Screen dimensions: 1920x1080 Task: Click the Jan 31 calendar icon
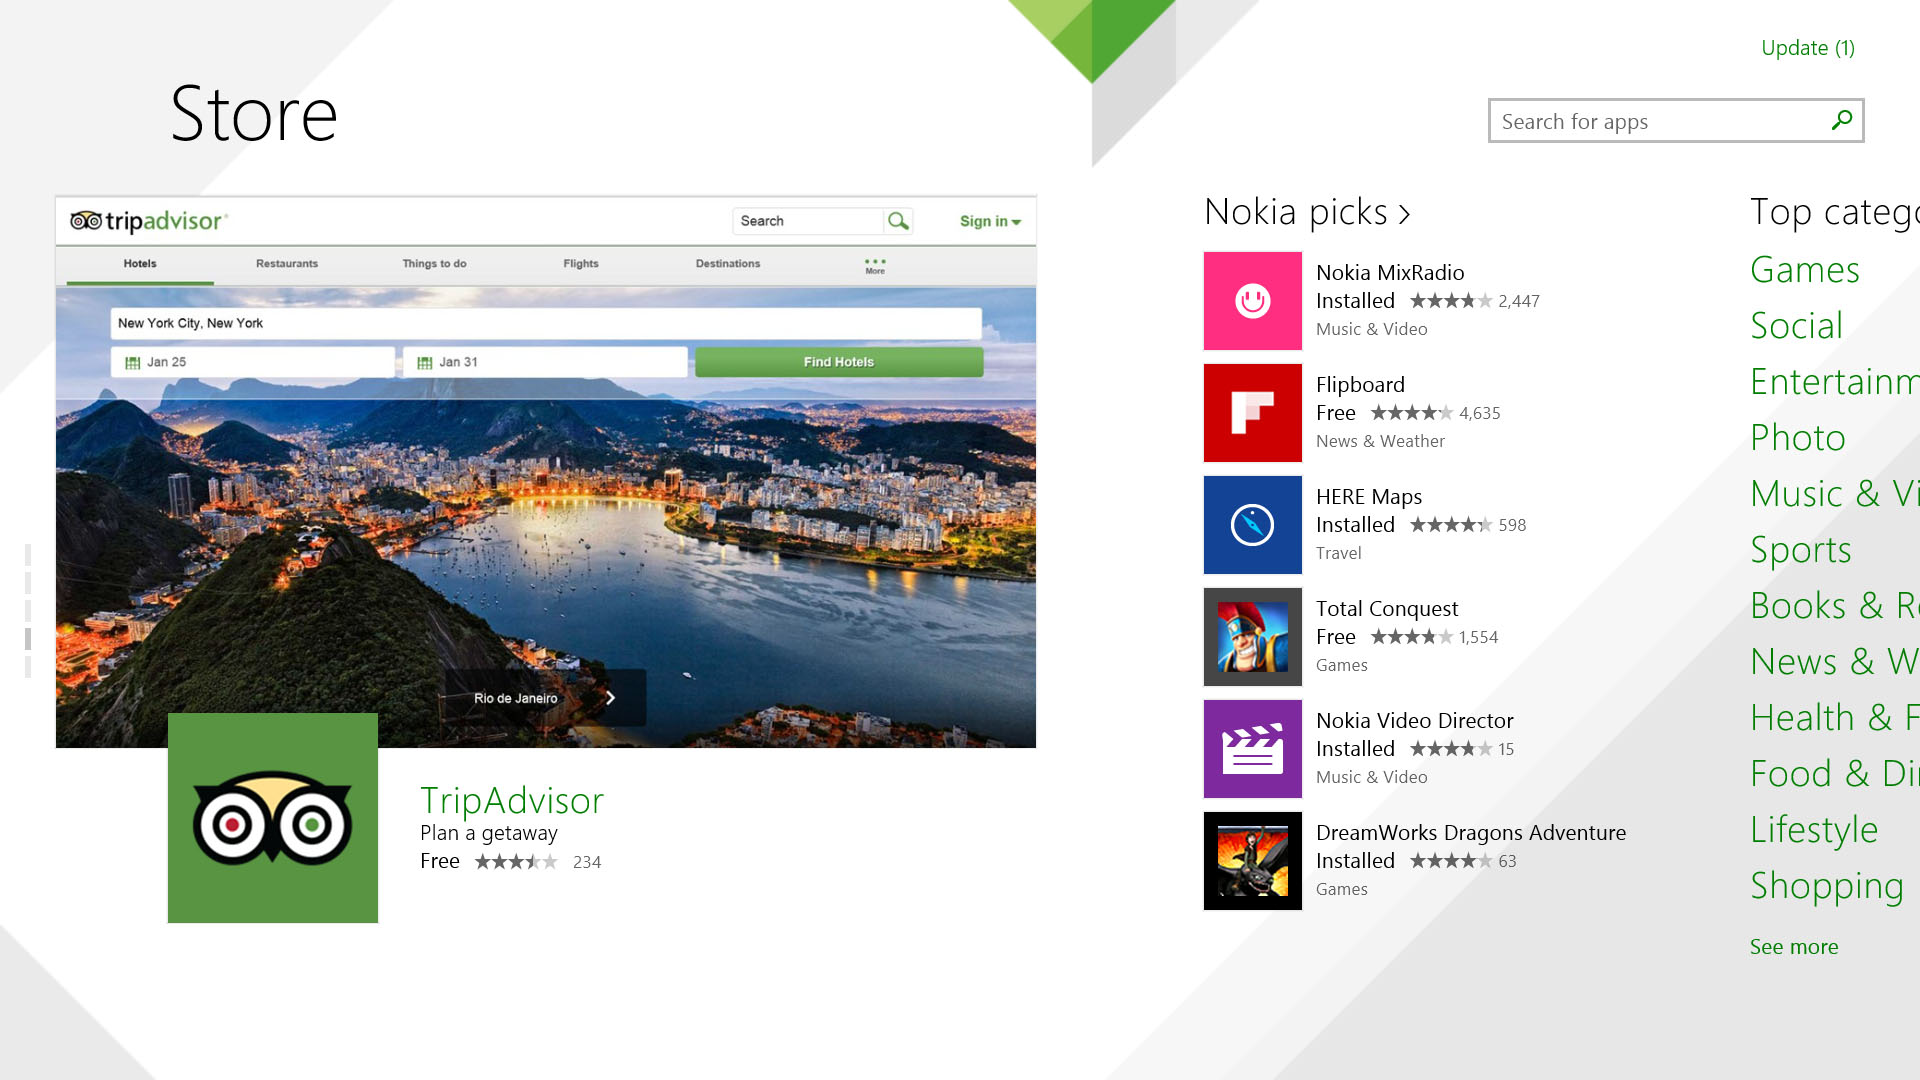(424, 363)
